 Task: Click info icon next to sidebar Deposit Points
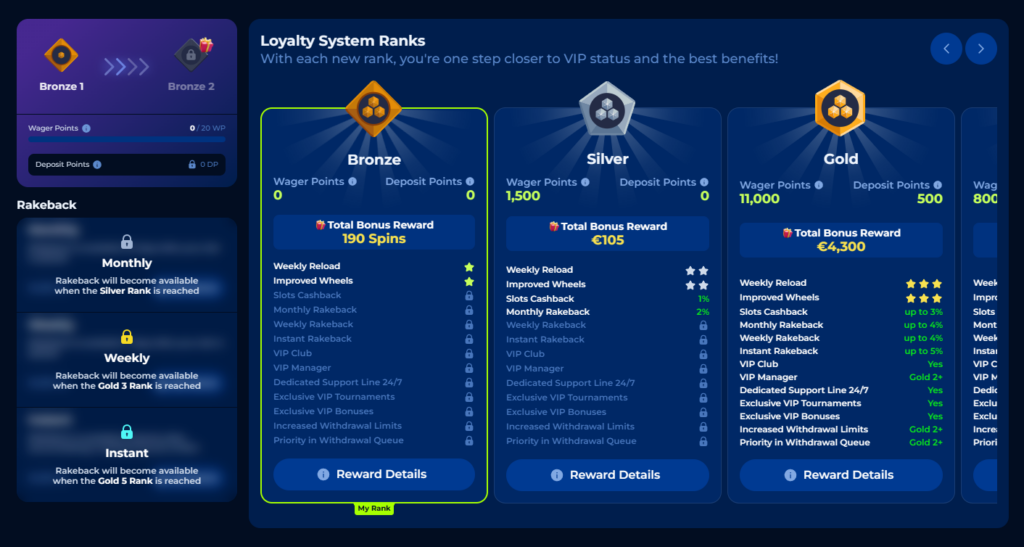coord(97,164)
